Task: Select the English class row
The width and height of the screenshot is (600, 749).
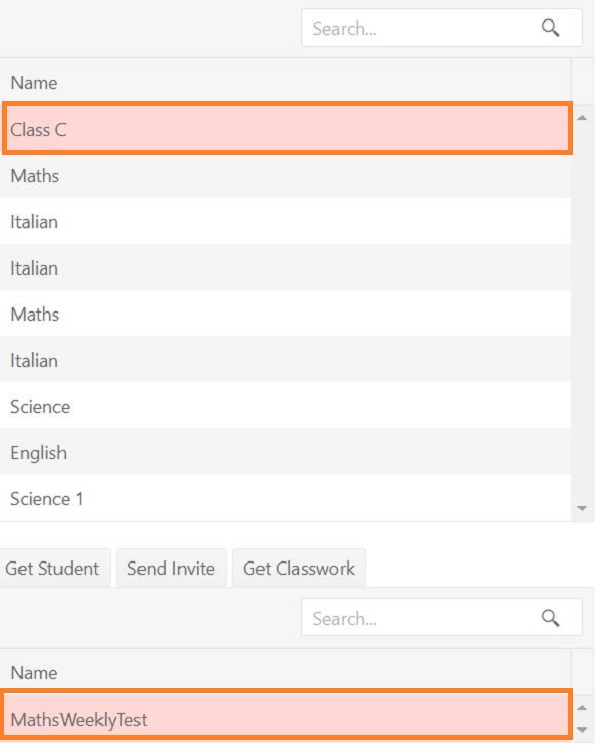Action: tap(286, 453)
